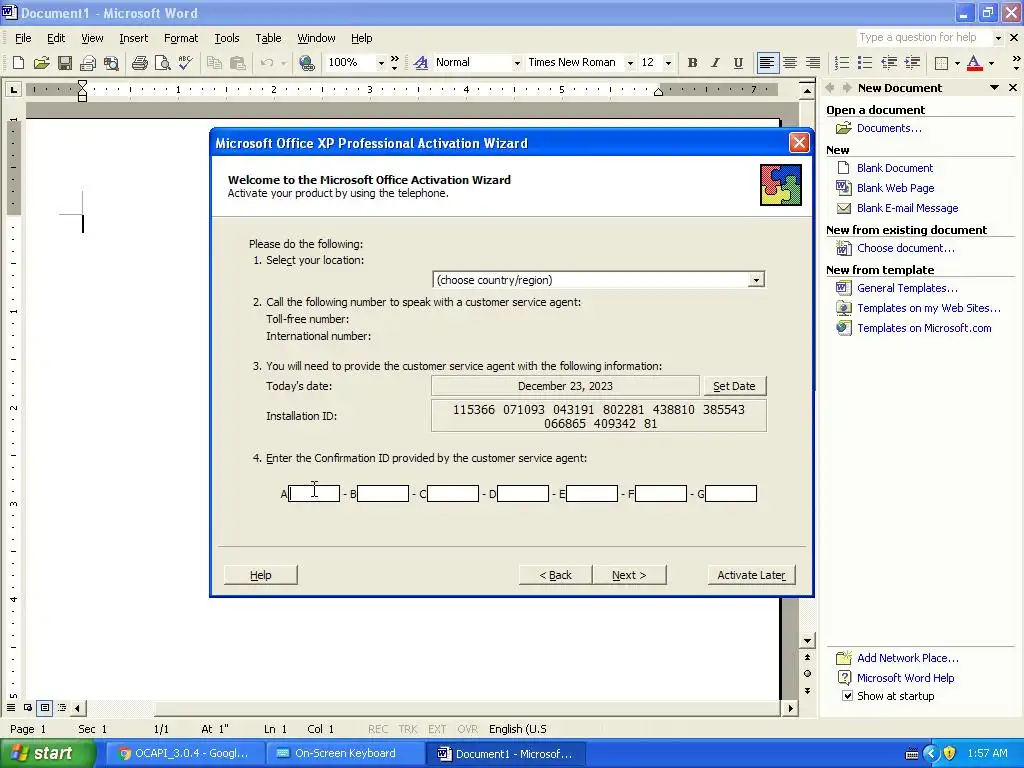Toggle Align Right alignment

[813, 63]
